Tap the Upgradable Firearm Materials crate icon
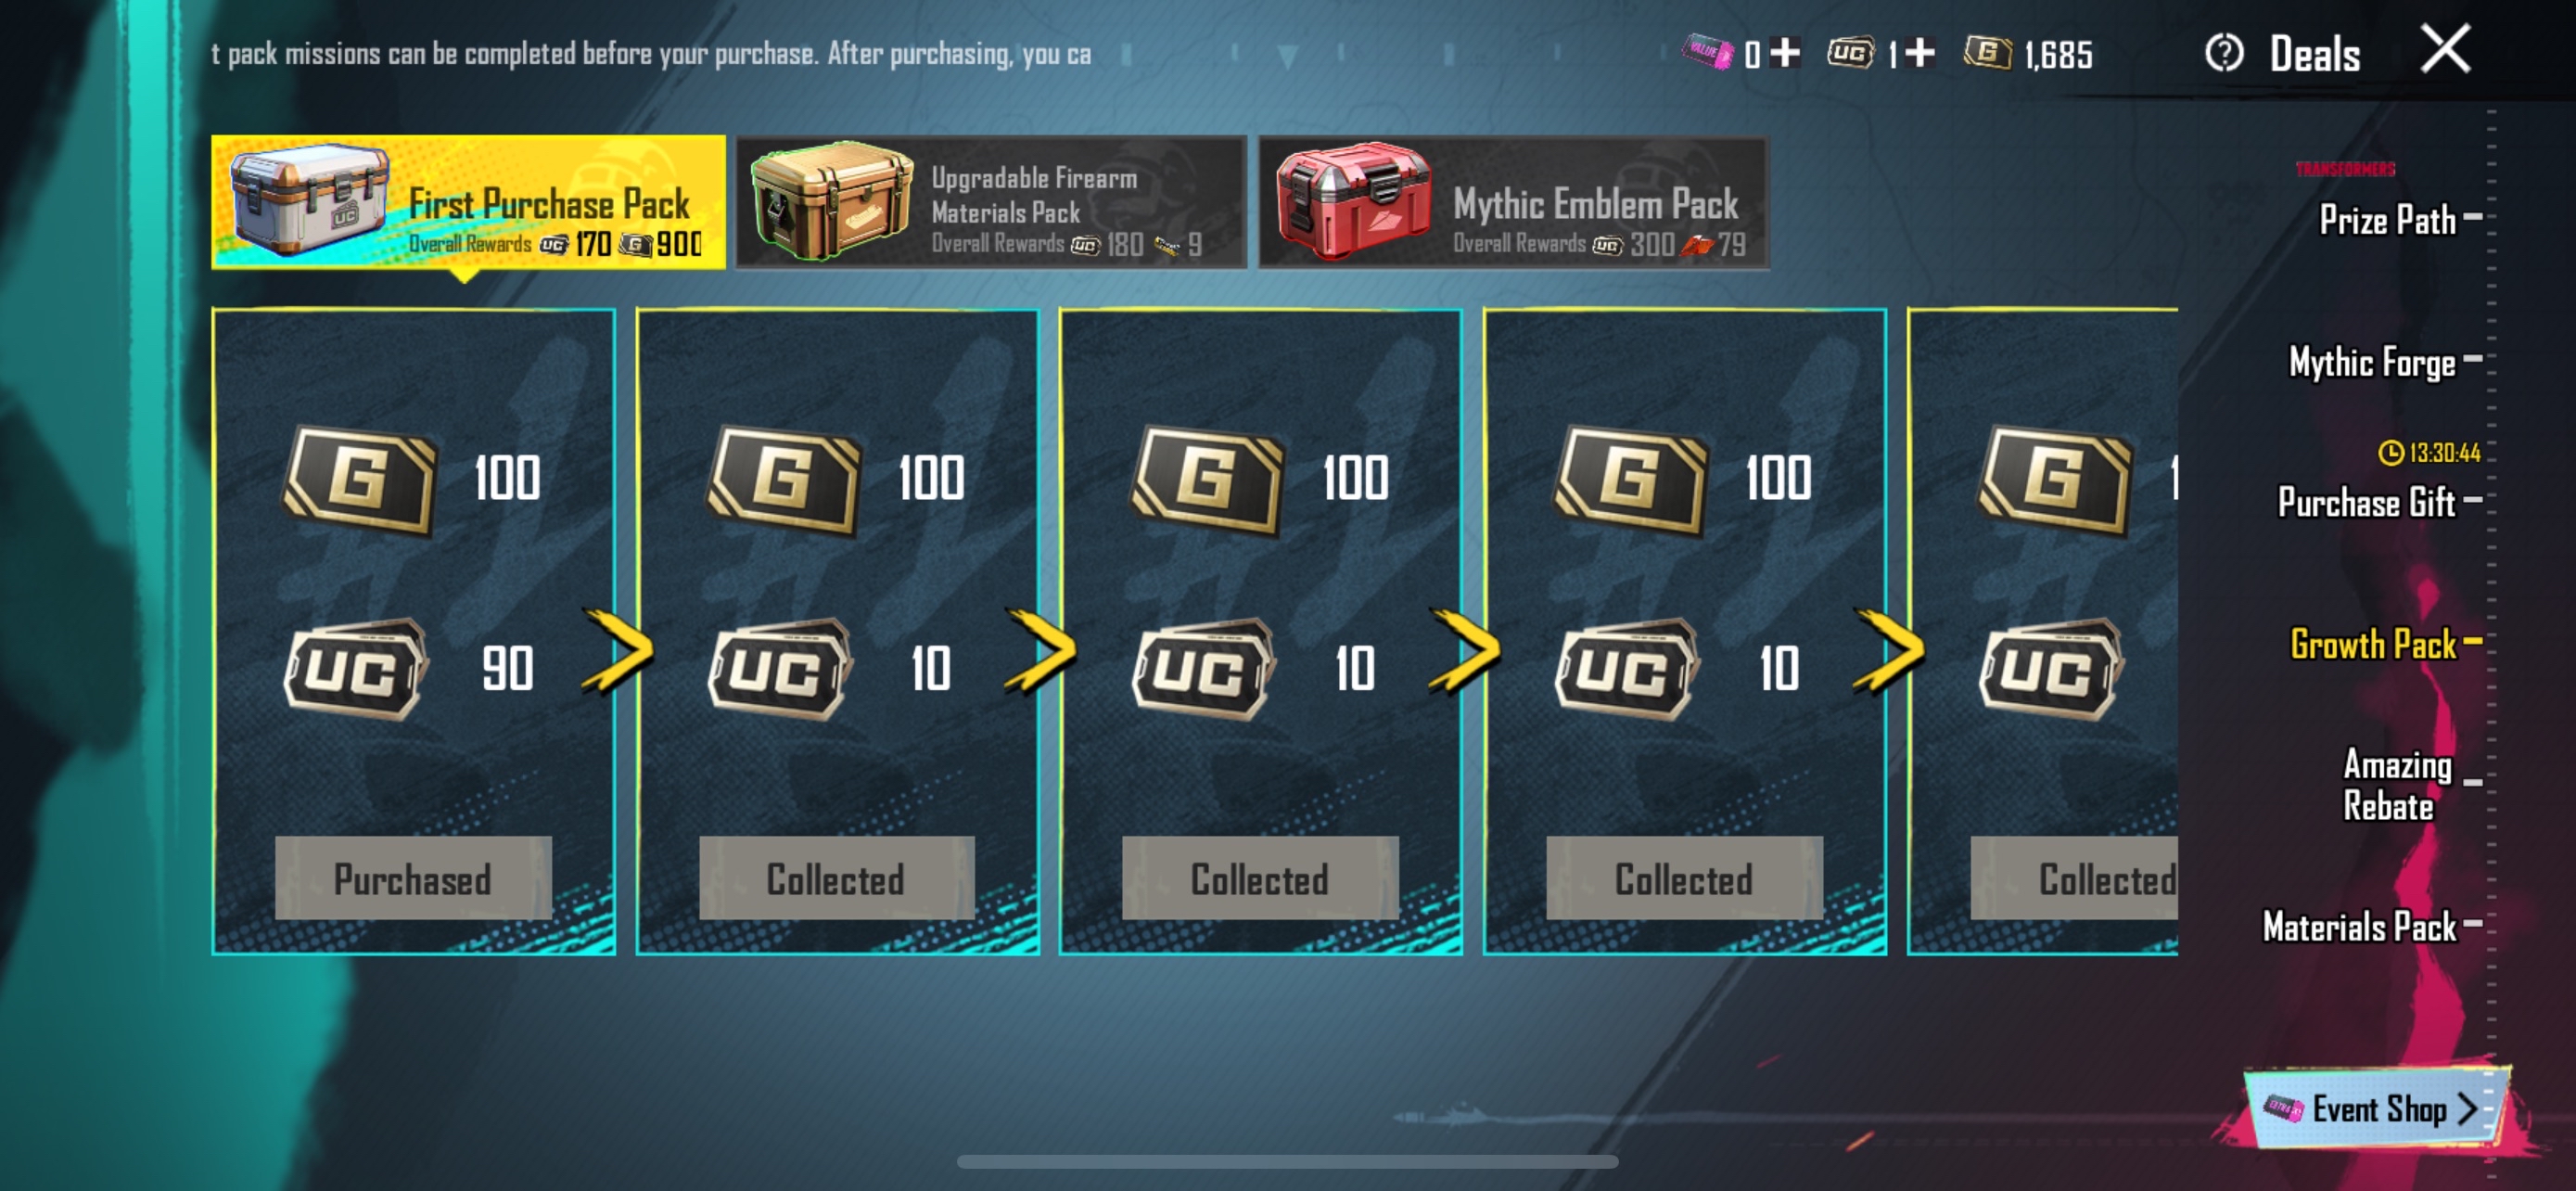 pyautogui.click(x=831, y=199)
